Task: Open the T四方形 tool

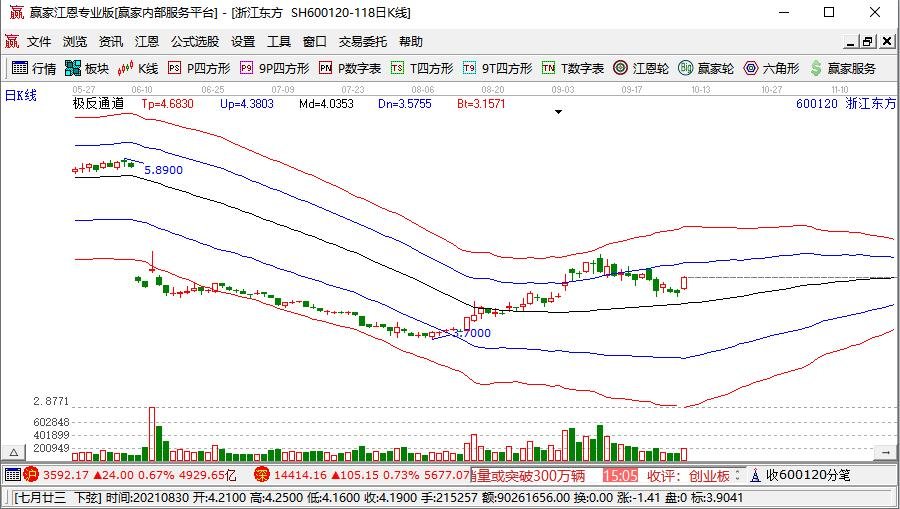Action: 422,68
